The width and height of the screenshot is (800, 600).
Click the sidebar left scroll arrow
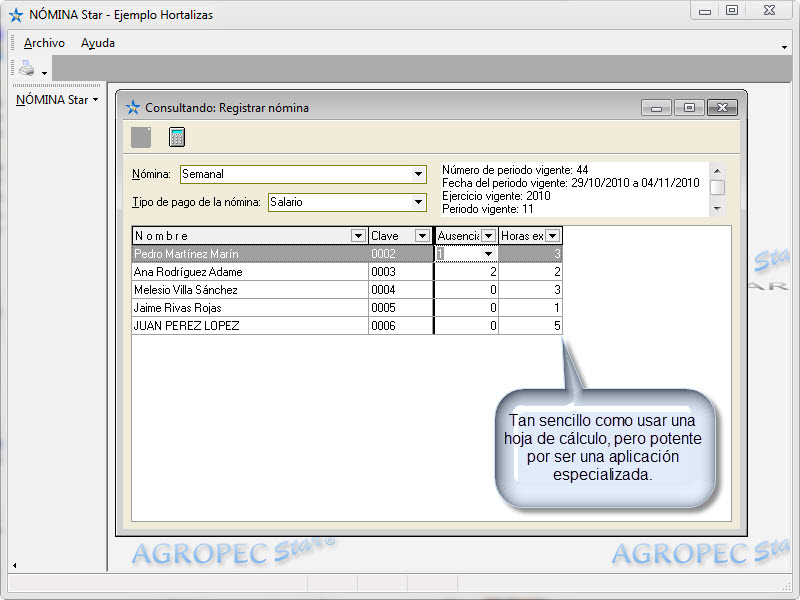point(14,565)
